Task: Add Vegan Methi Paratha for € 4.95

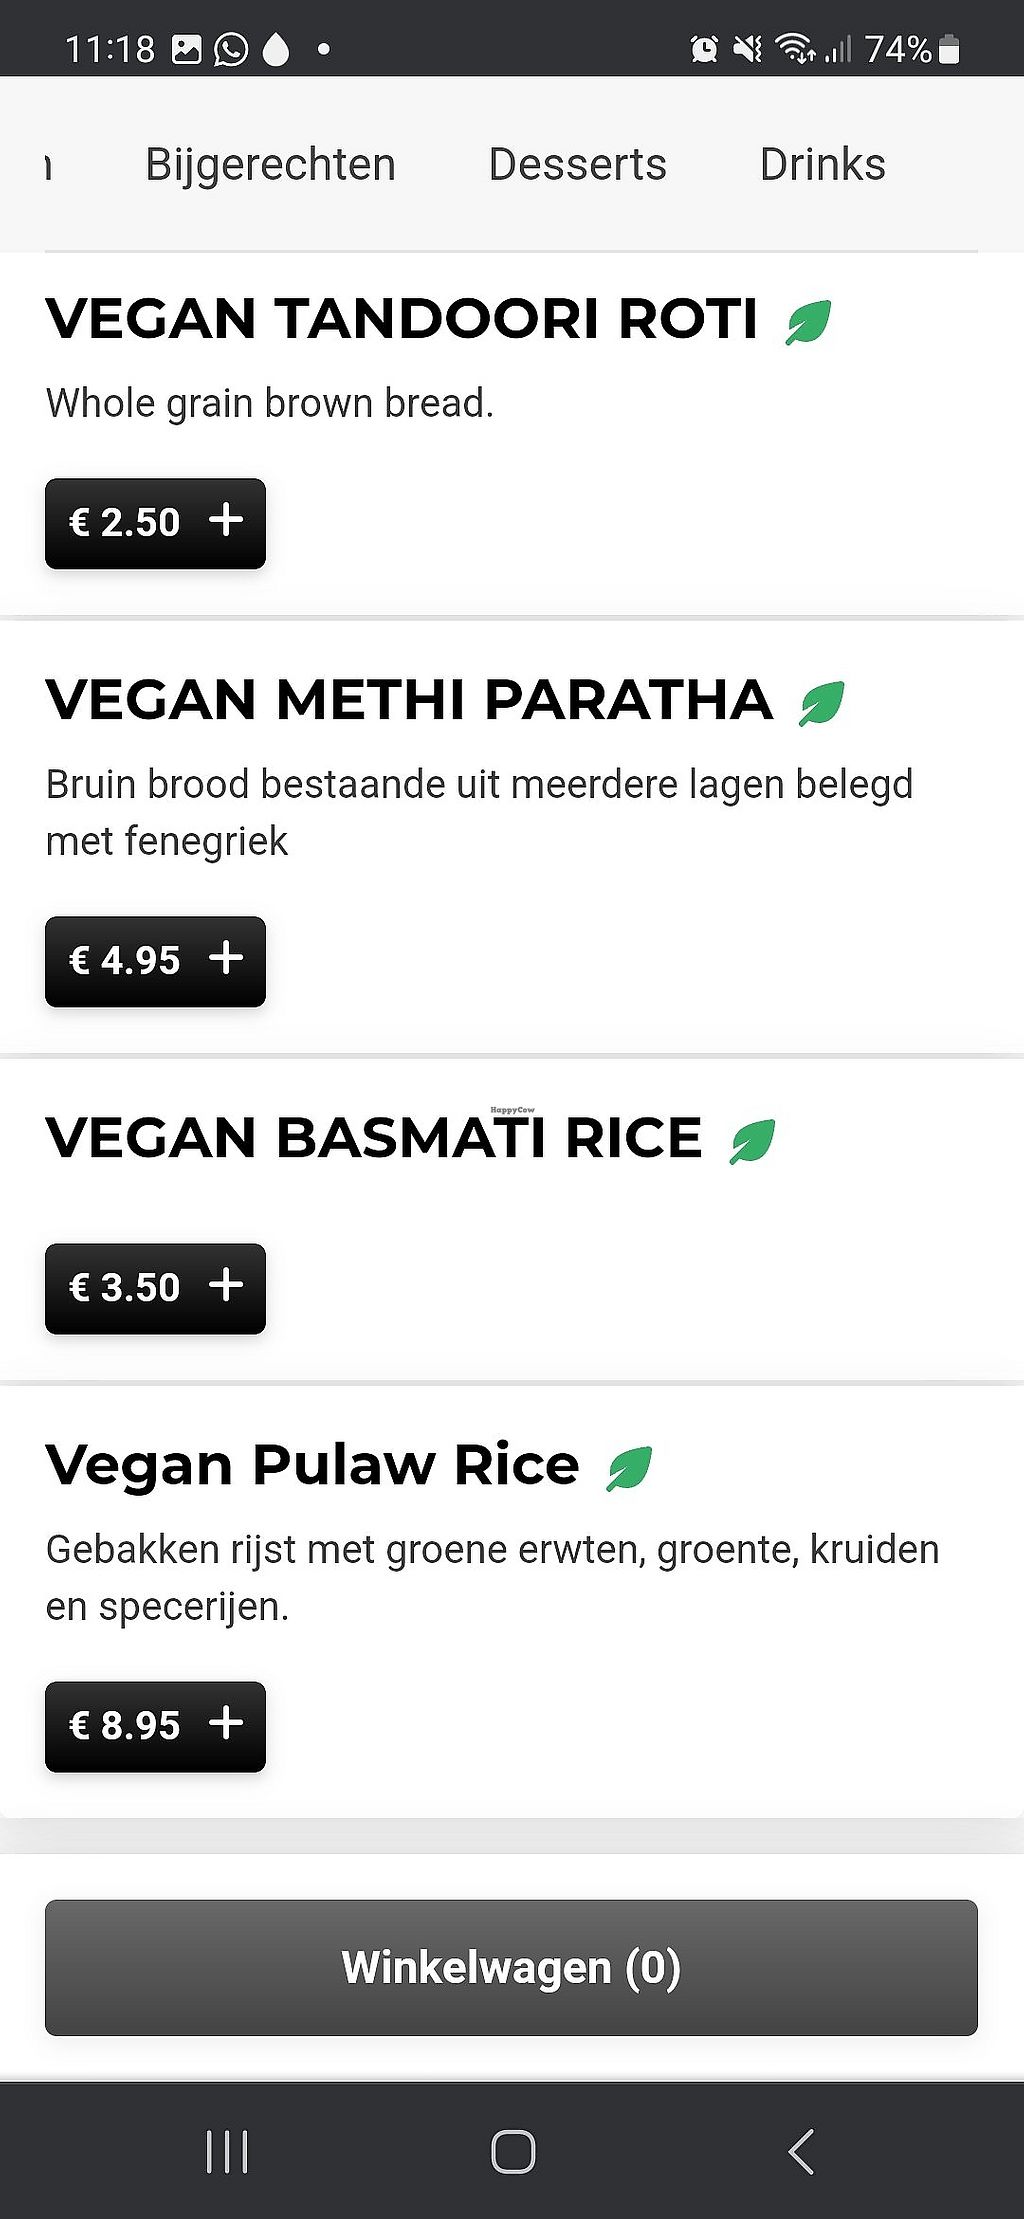Action: [155, 961]
